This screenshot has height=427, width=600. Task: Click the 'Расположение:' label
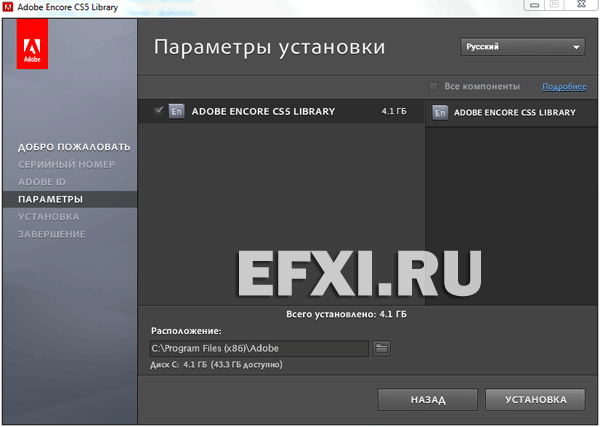point(186,331)
